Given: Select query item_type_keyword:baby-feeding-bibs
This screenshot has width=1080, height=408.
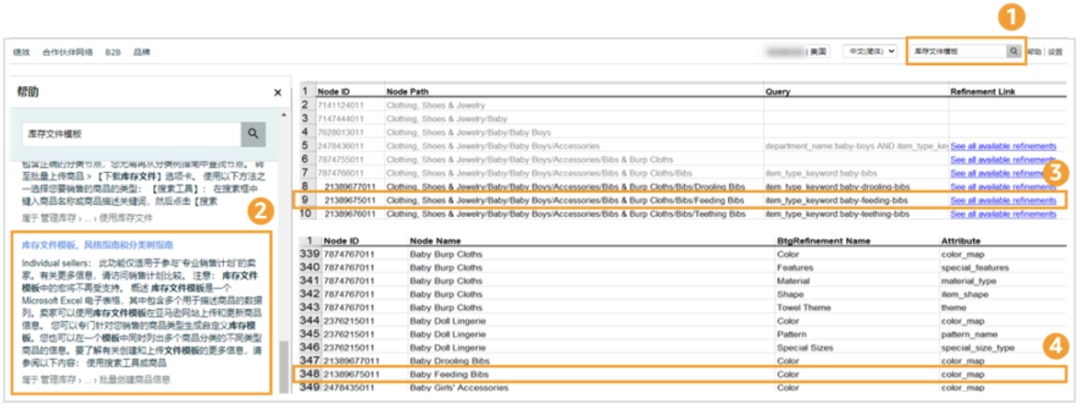Looking at the screenshot, I should coord(836,201).
